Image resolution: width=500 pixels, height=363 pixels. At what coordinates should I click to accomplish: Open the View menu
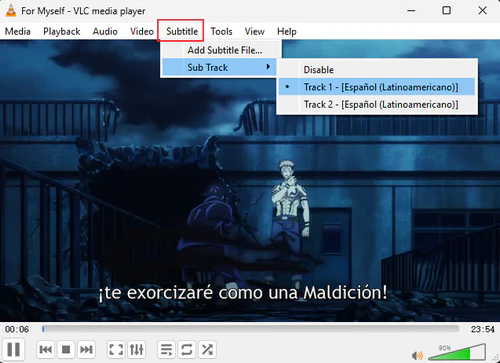click(254, 31)
